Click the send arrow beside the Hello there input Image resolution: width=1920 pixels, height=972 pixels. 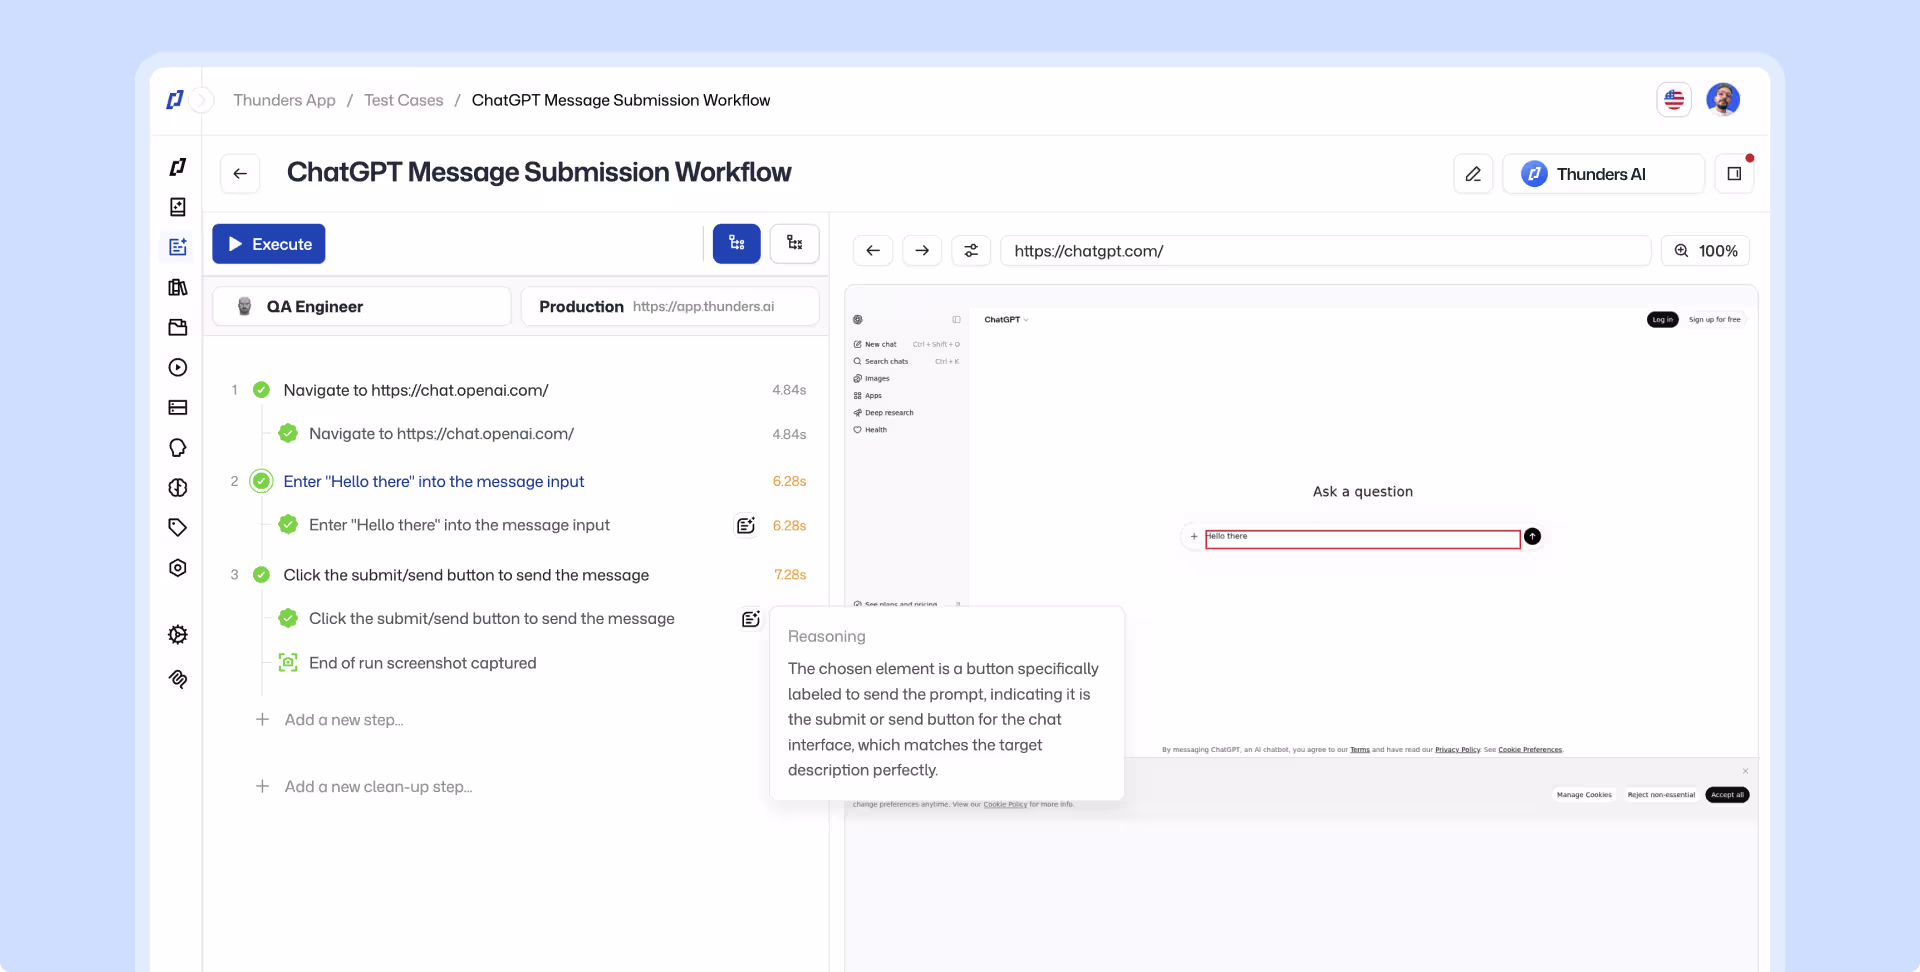coord(1532,537)
